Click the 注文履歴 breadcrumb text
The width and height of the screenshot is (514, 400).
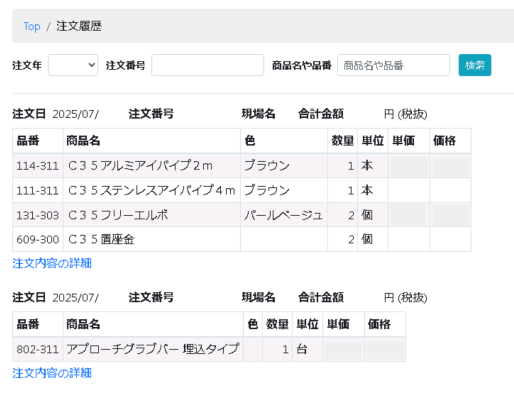click(79, 26)
